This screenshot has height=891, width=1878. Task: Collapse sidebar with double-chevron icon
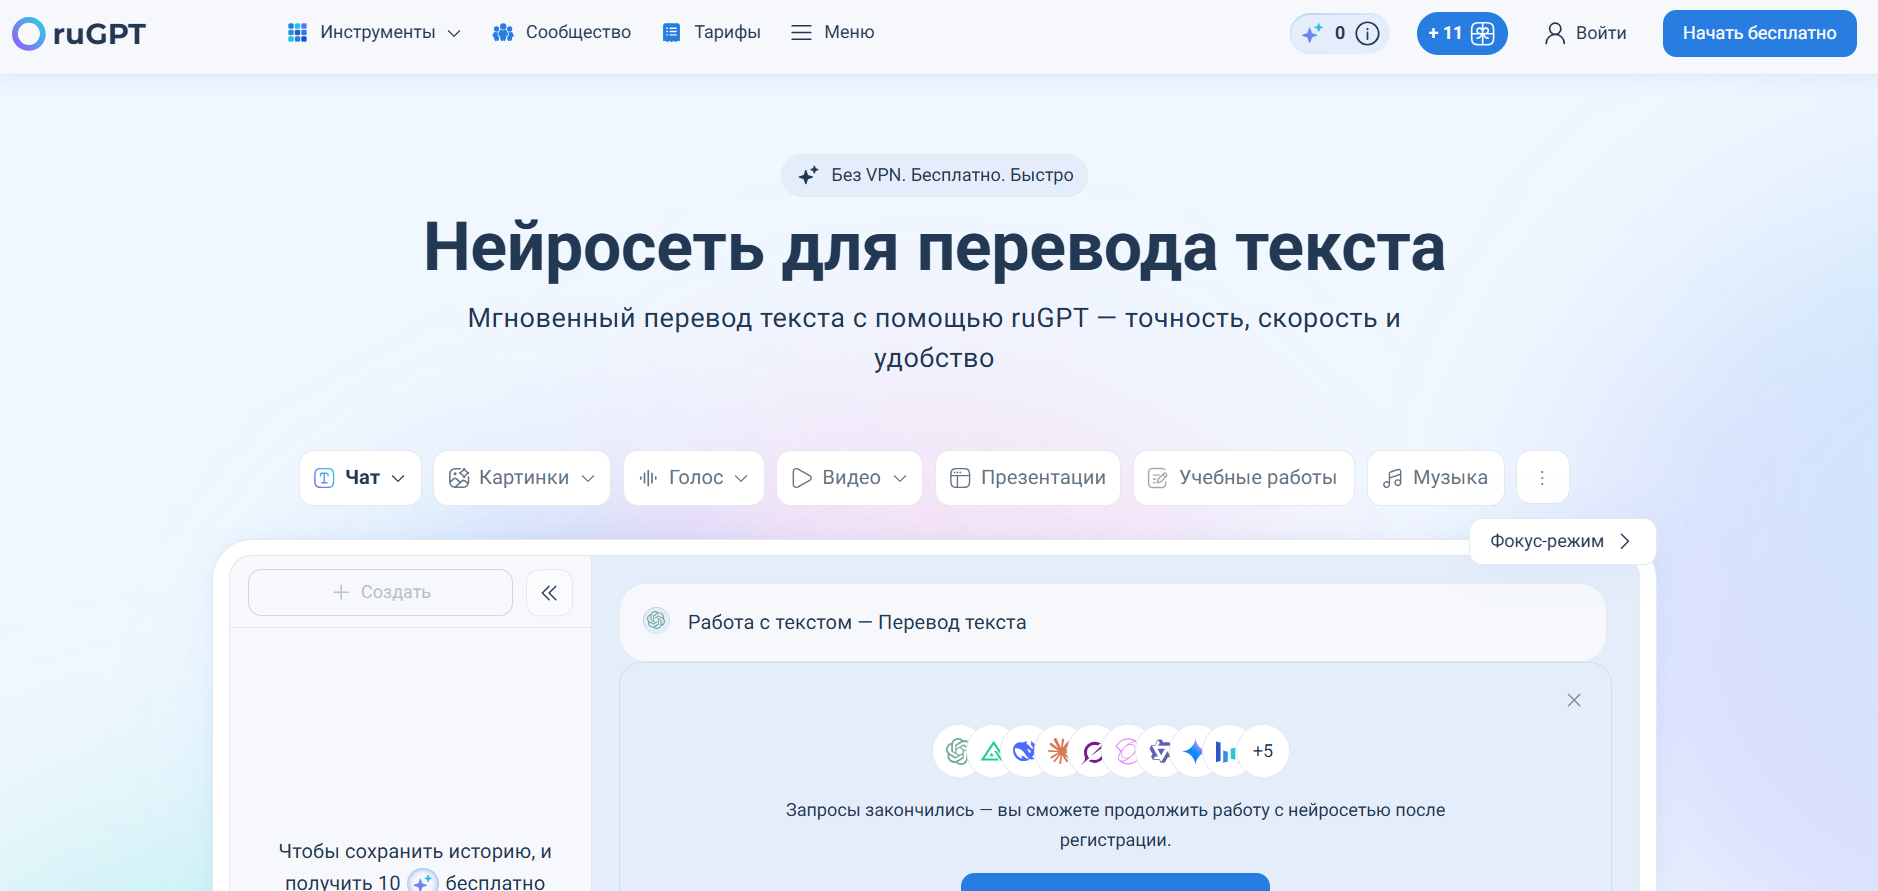pyautogui.click(x=549, y=593)
